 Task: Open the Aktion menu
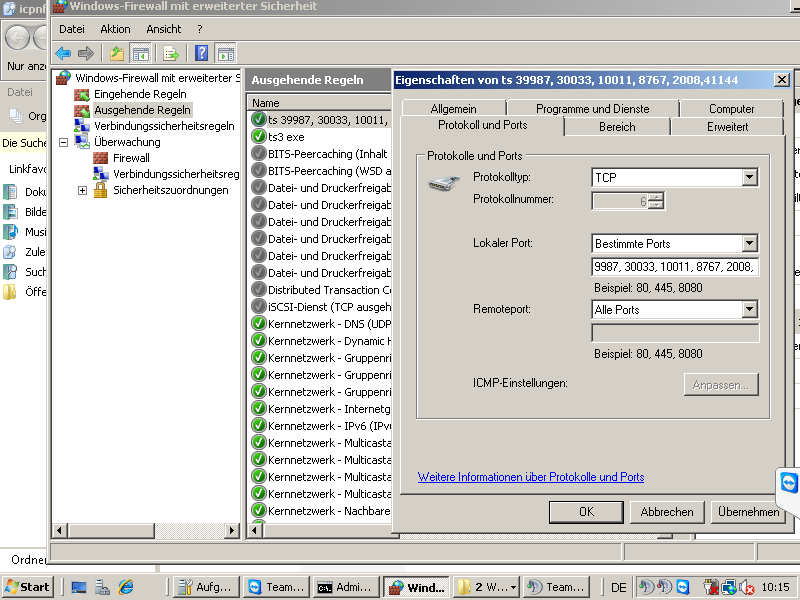[x=115, y=29]
